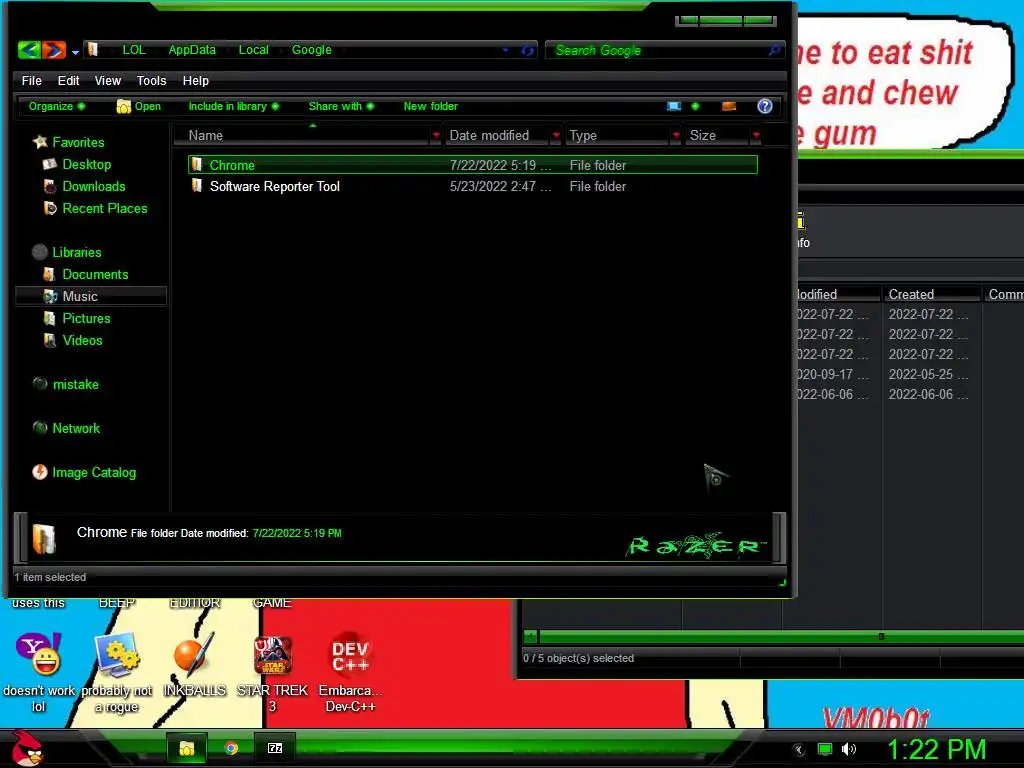The image size is (1024, 768).
Task: Open Desktop in navigation pane
Action: pos(77,165)
